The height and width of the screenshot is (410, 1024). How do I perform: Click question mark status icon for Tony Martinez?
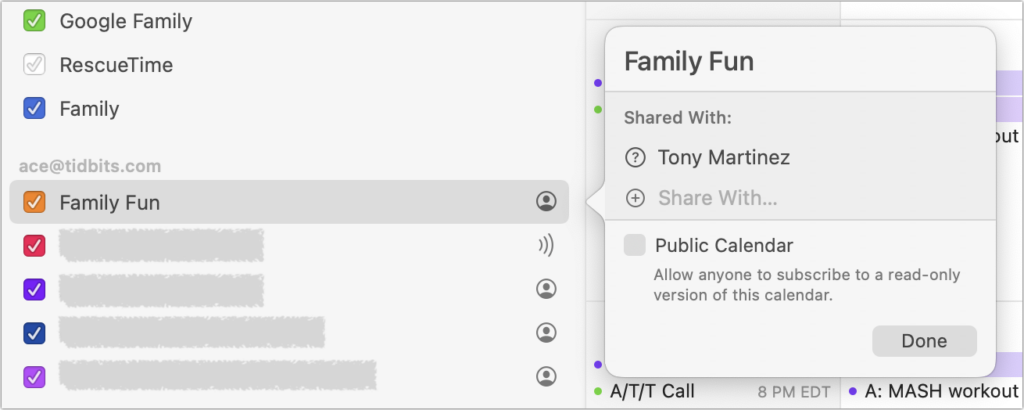[x=635, y=157]
